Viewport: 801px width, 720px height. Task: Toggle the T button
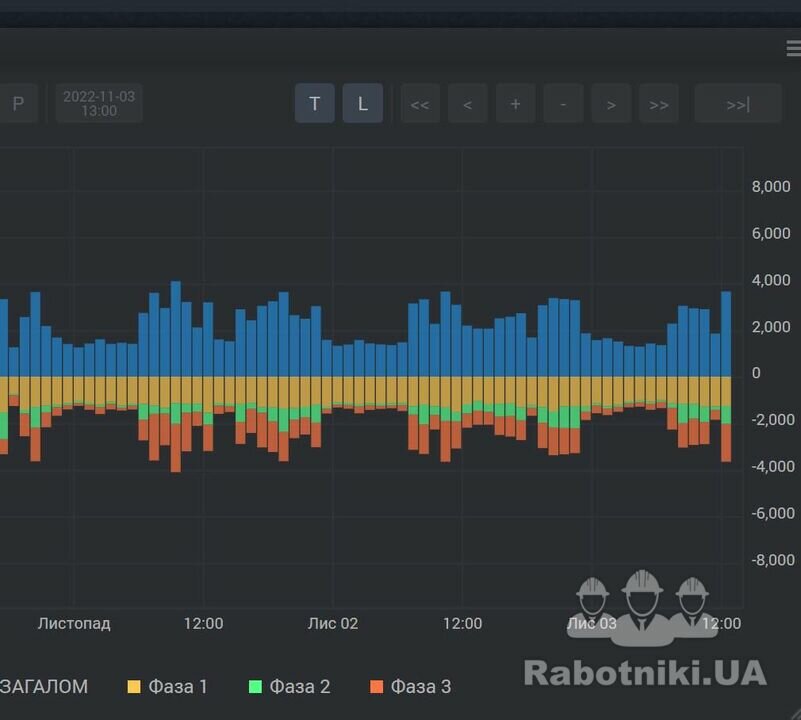[x=315, y=104]
